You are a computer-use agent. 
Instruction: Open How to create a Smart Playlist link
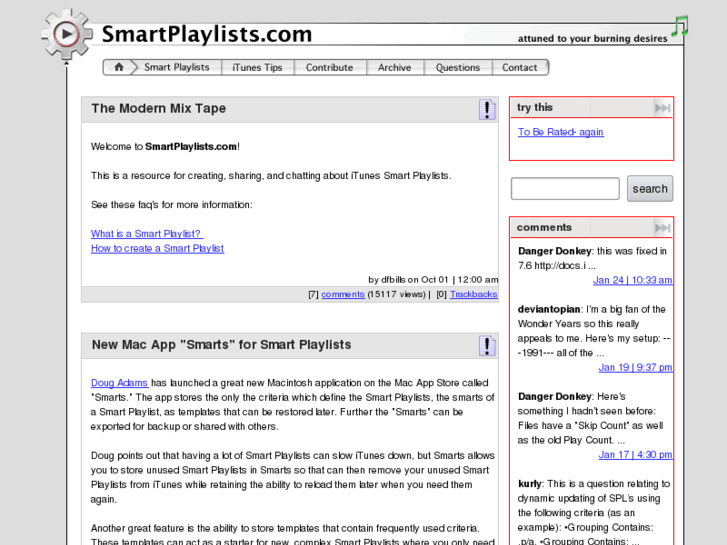(x=157, y=249)
